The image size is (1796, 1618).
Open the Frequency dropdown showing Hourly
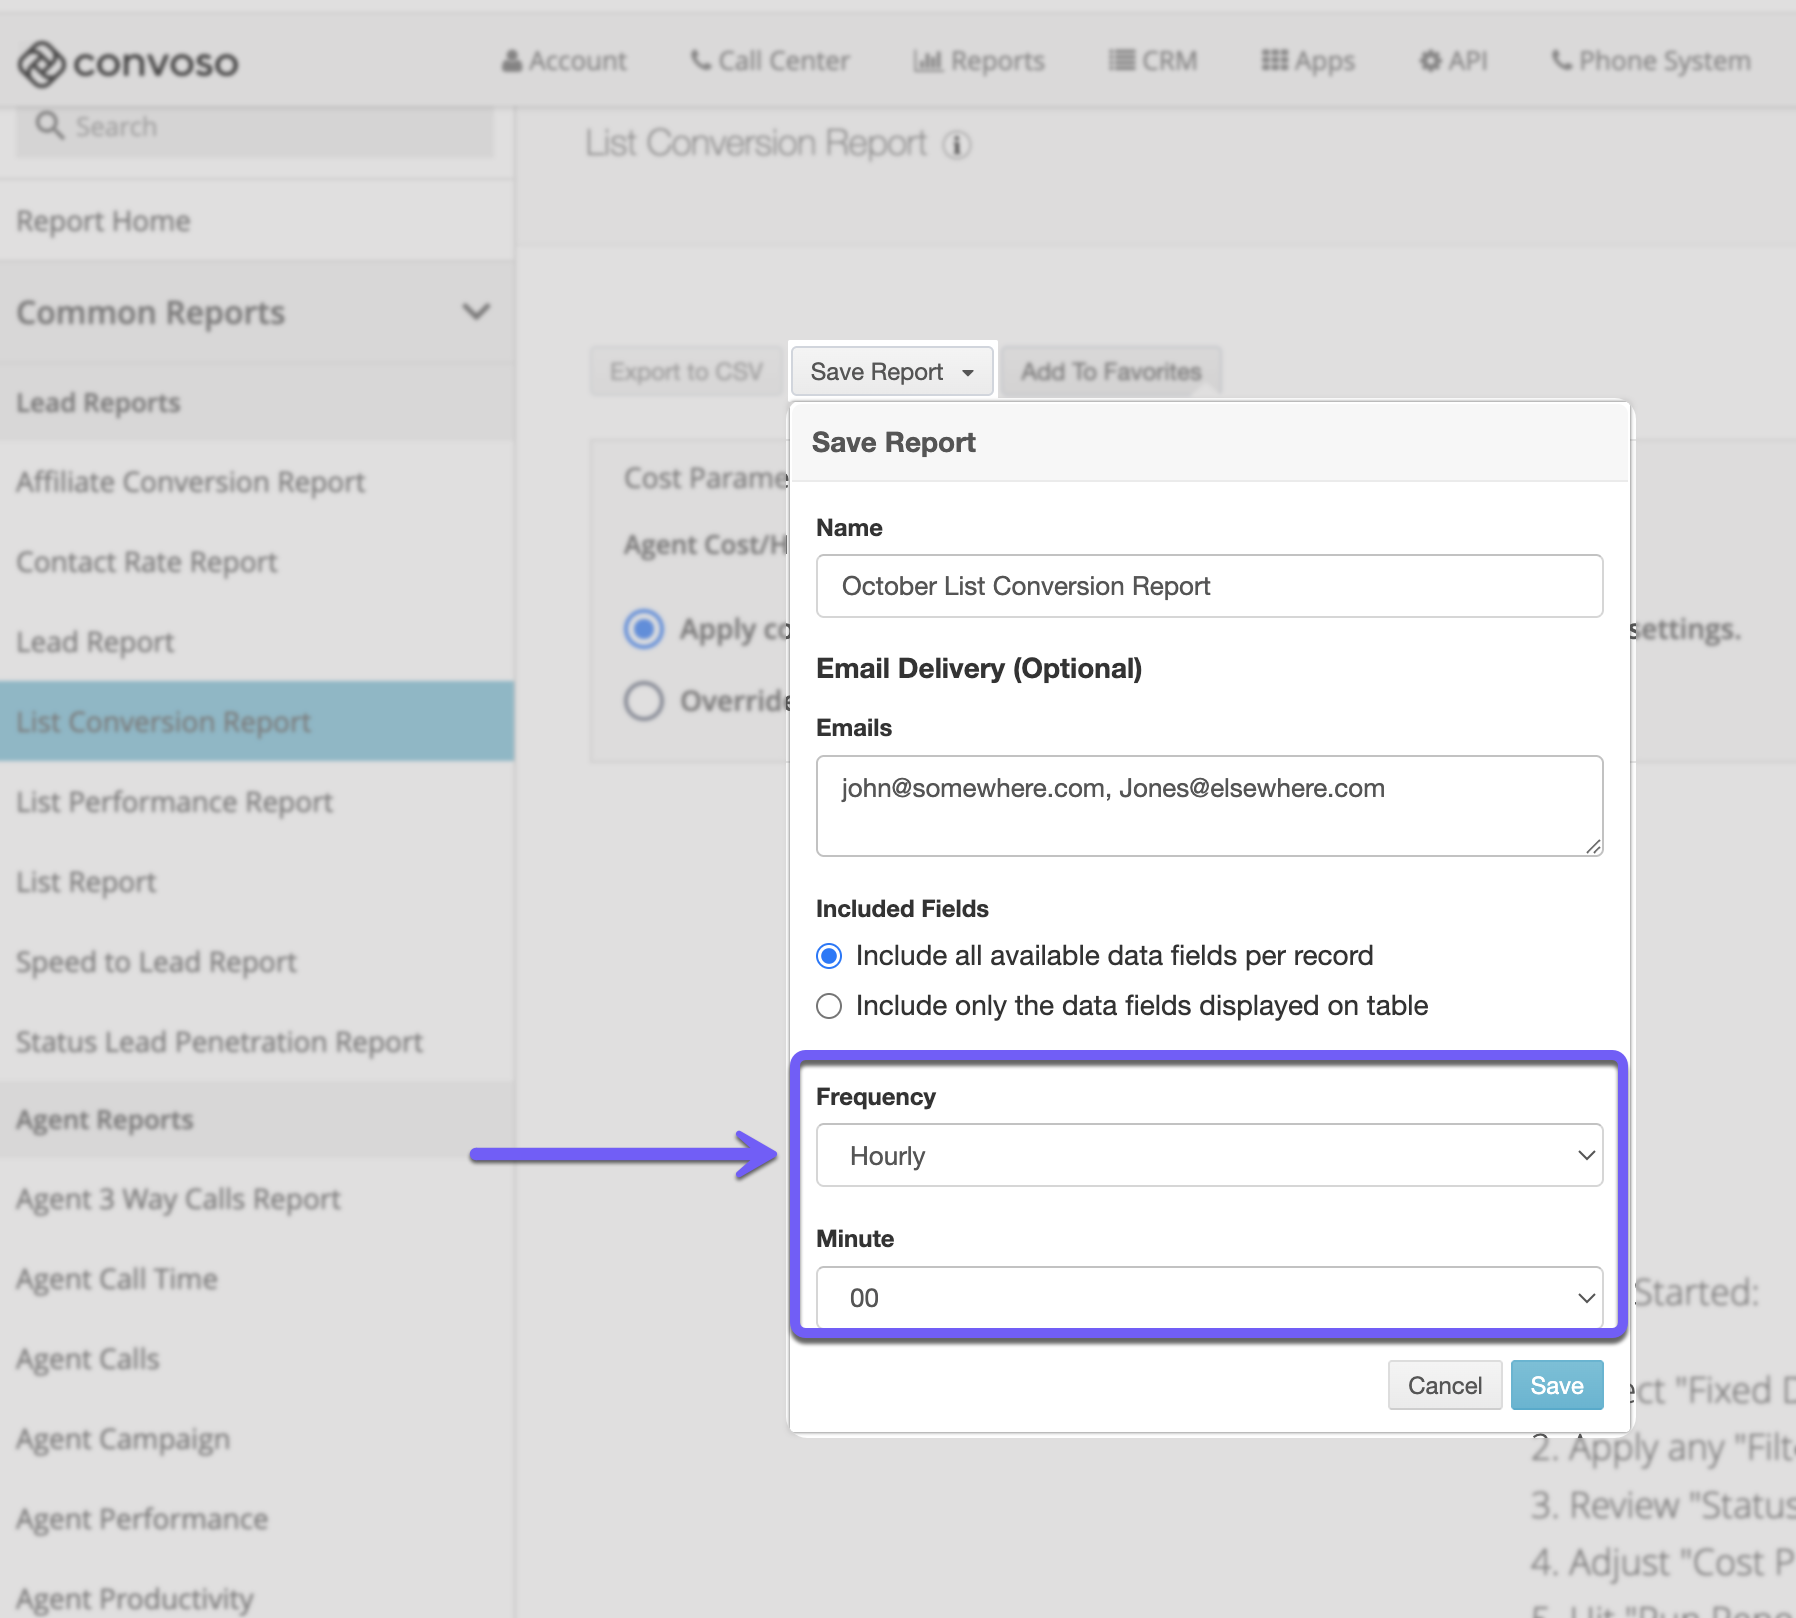[x=1209, y=1156]
